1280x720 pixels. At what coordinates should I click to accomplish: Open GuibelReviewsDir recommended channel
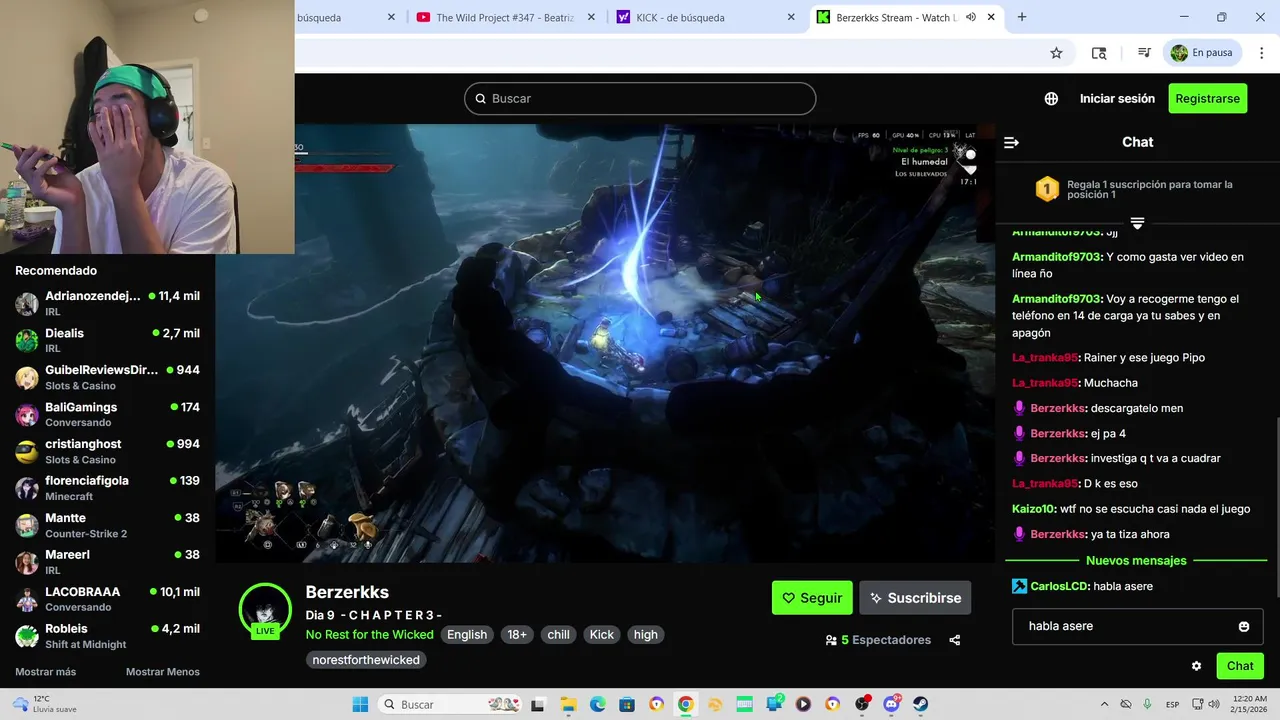pos(107,377)
